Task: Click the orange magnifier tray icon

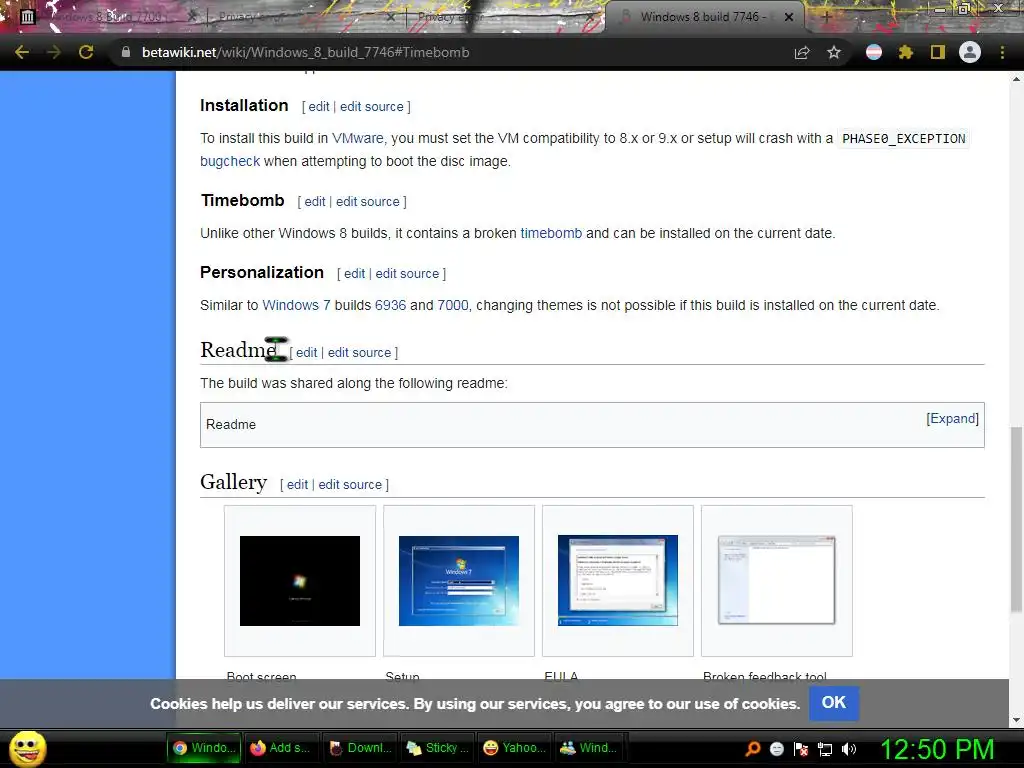Action: point(753,749)
